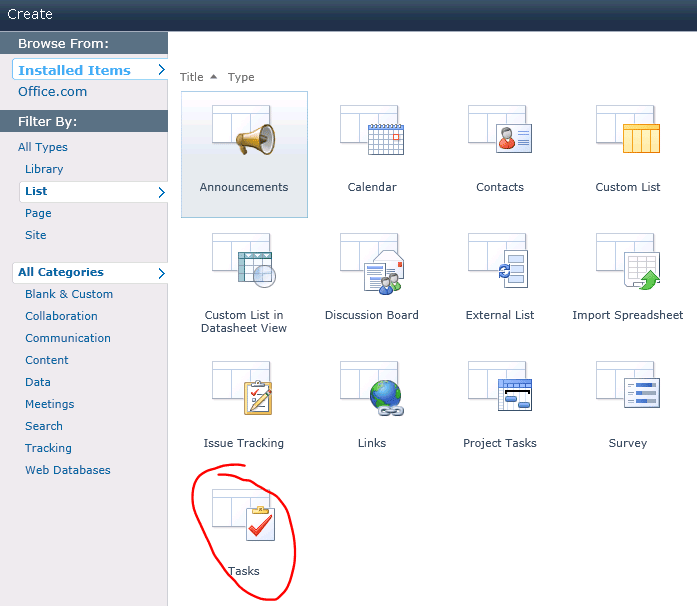Filter by Collaboration category

[61, 316]
